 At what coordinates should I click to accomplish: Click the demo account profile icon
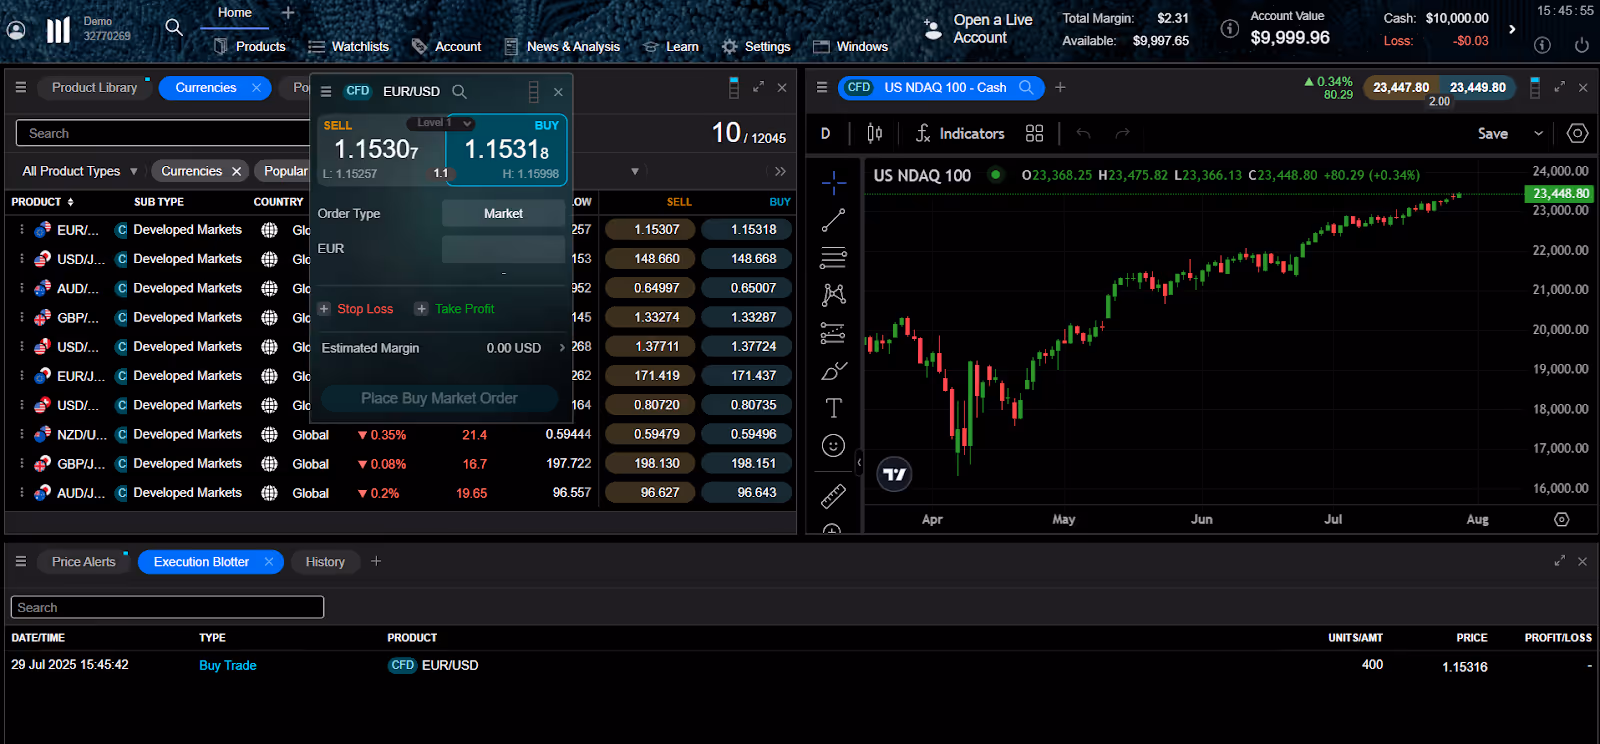[x=16, y=30]
